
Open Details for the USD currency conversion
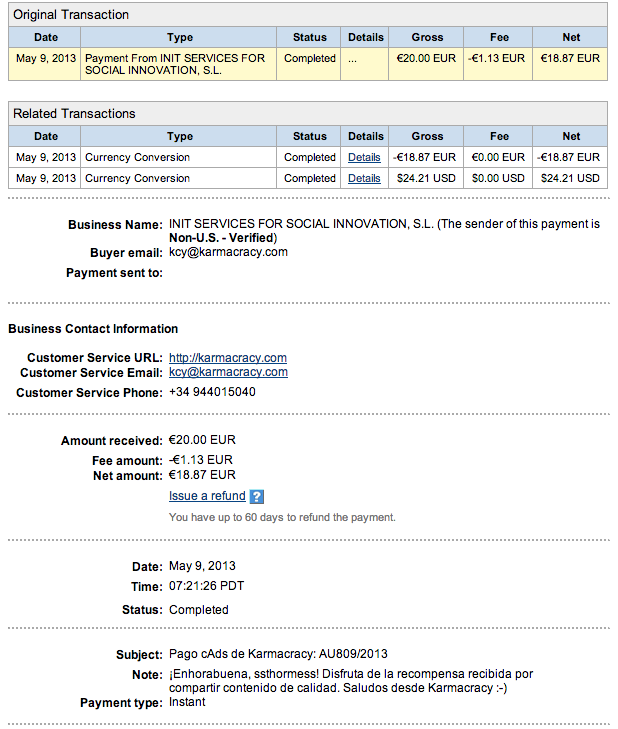tap(364, 179)
